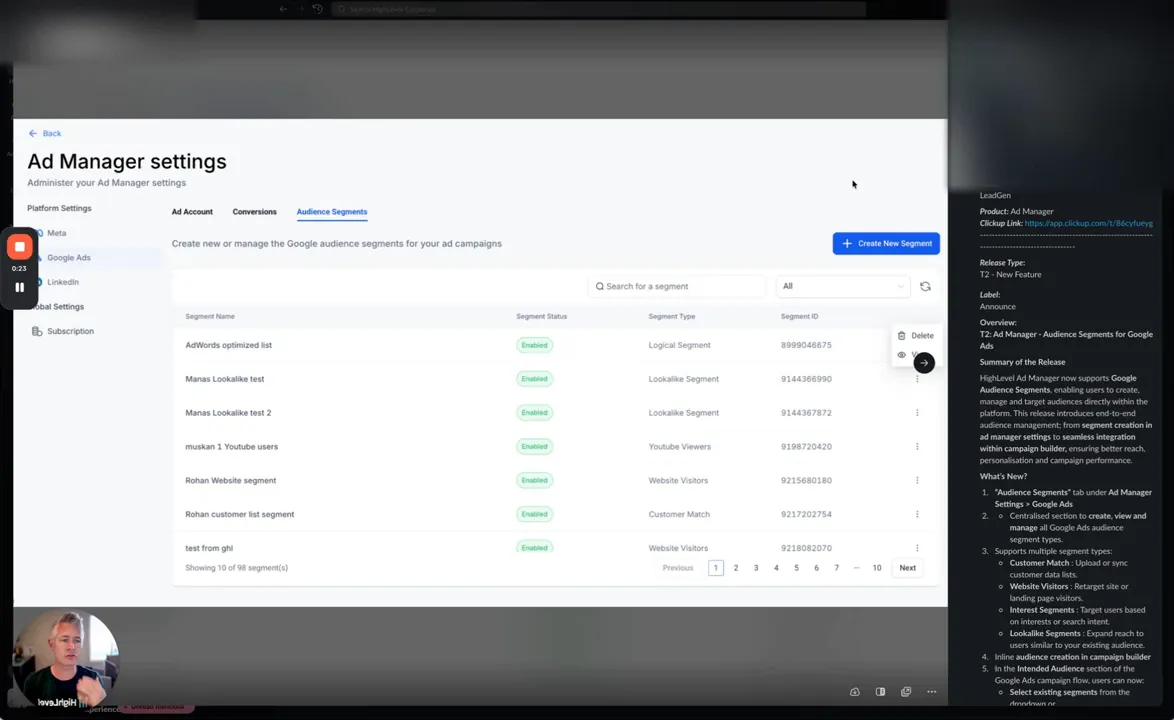
Task: Click Previous page button
Action: tap(678, 568)
